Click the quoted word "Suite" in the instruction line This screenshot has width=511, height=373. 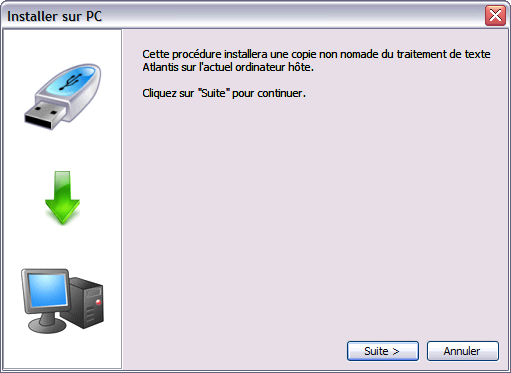pos(214,93)
